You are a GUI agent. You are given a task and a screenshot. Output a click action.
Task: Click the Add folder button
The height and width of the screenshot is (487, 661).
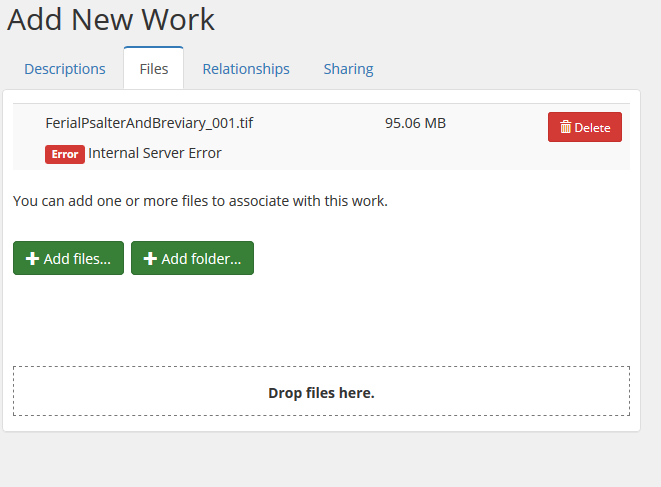point(192,258)
